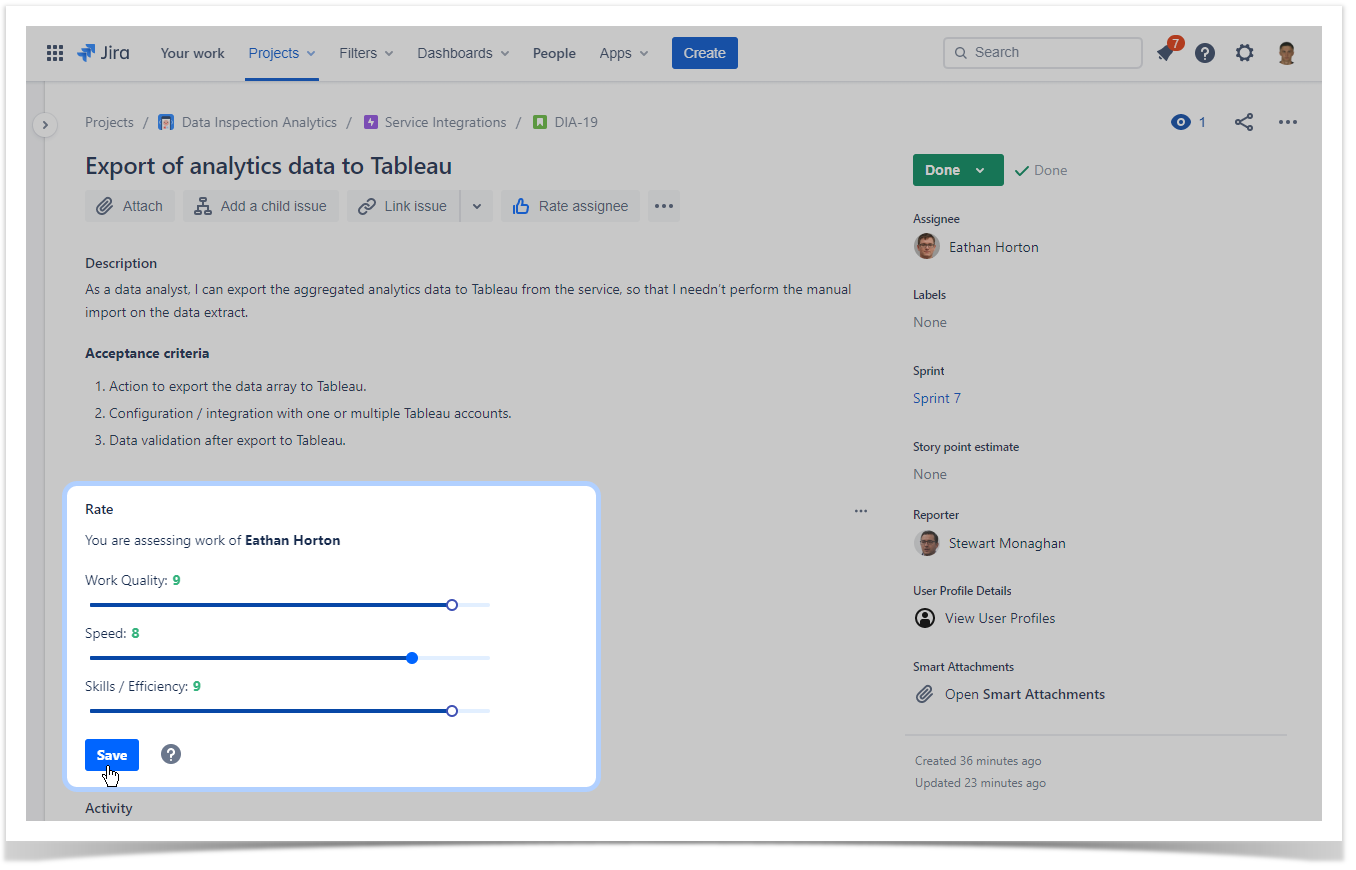Click the reporter name Stewart Monaghan

point(1007,544)
